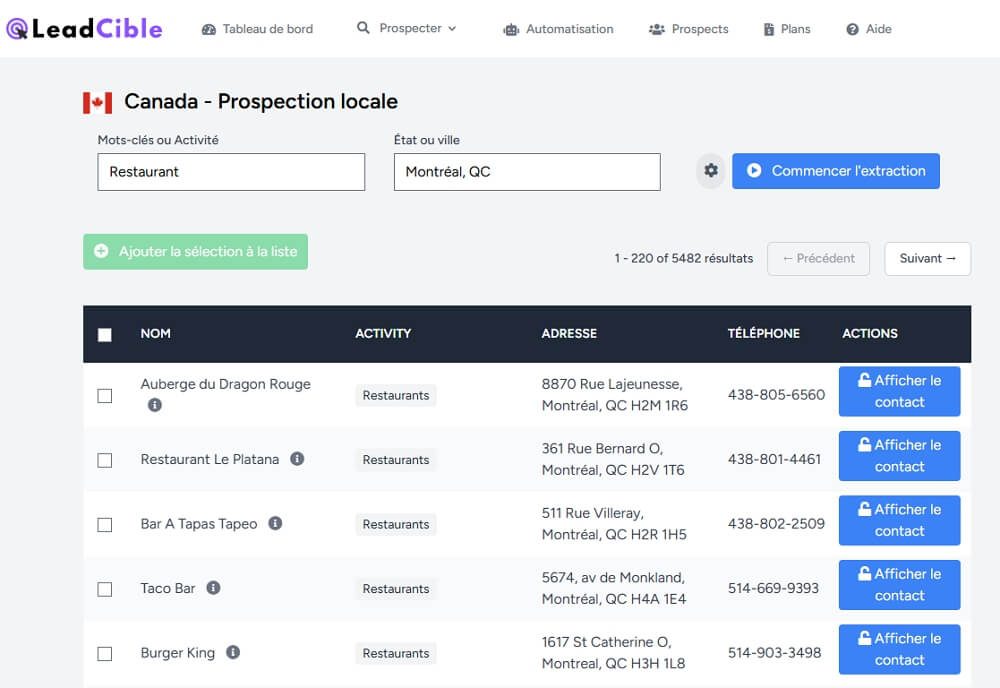Open the Tableau de bord page
Viewport: 1000px width, 688px height.
pos(257,29)
